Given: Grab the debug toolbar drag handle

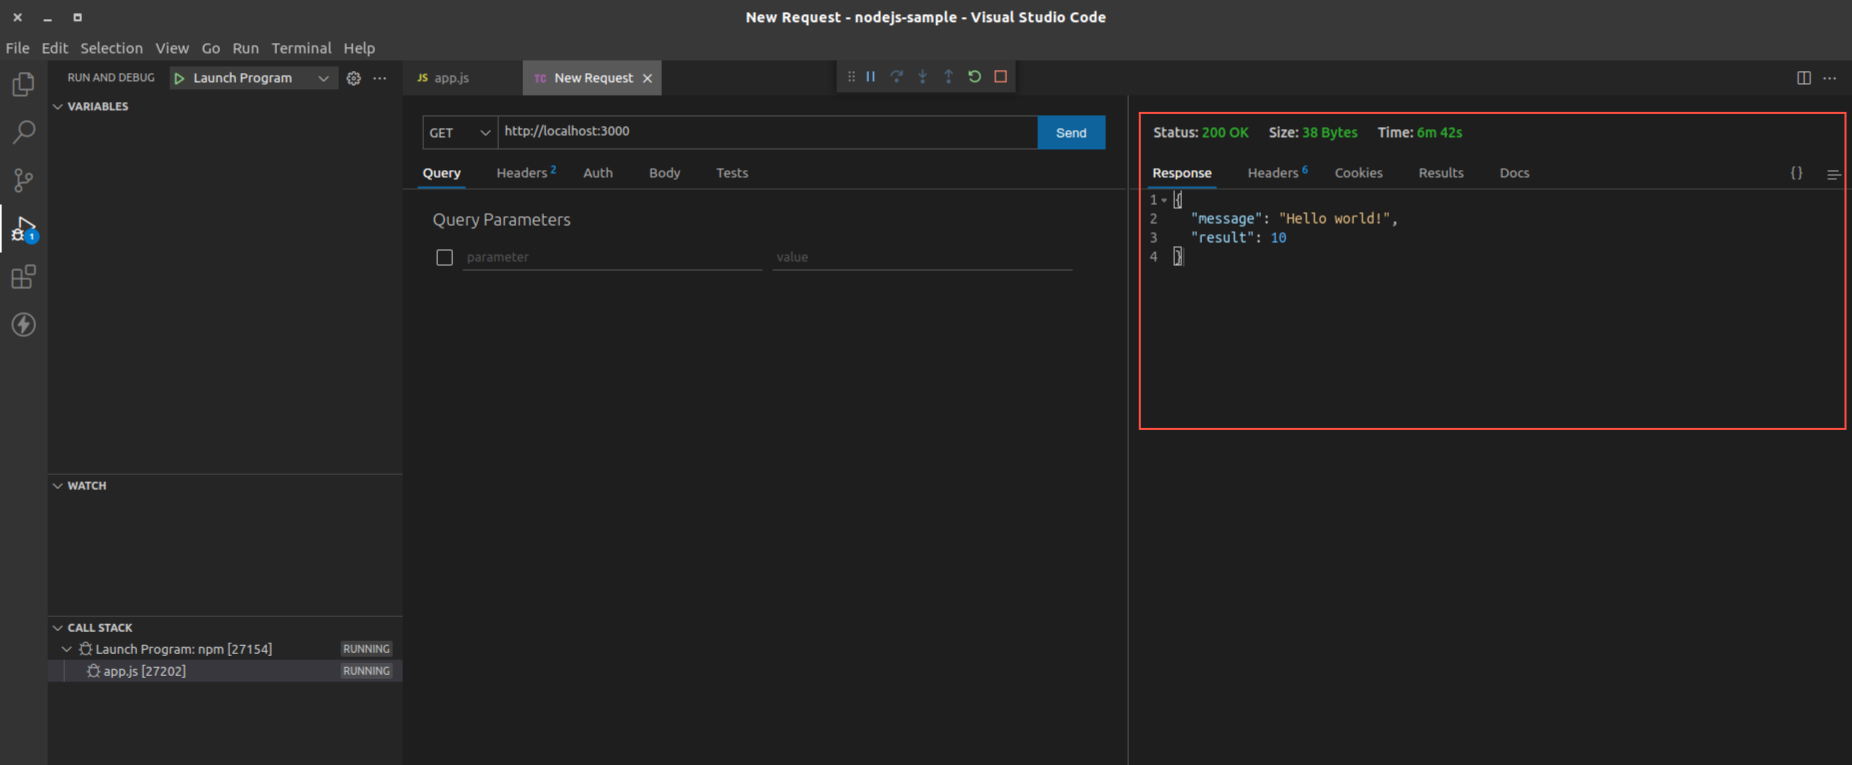Looking at the screenshot, I should [851, 77].
